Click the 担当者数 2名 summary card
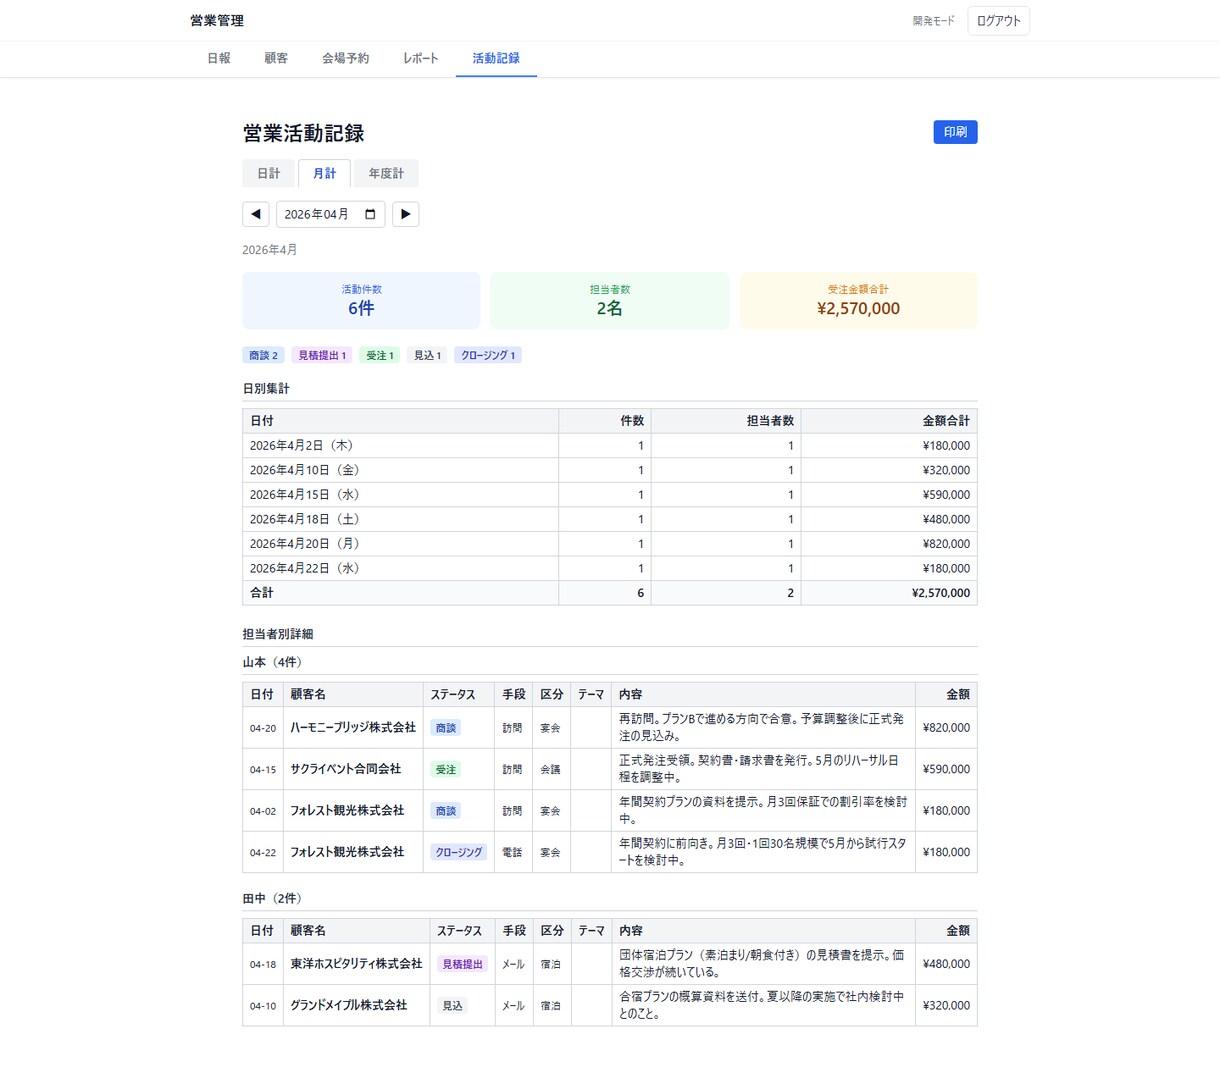Screen dimensions: 1220x1084 tap(610, 300)
